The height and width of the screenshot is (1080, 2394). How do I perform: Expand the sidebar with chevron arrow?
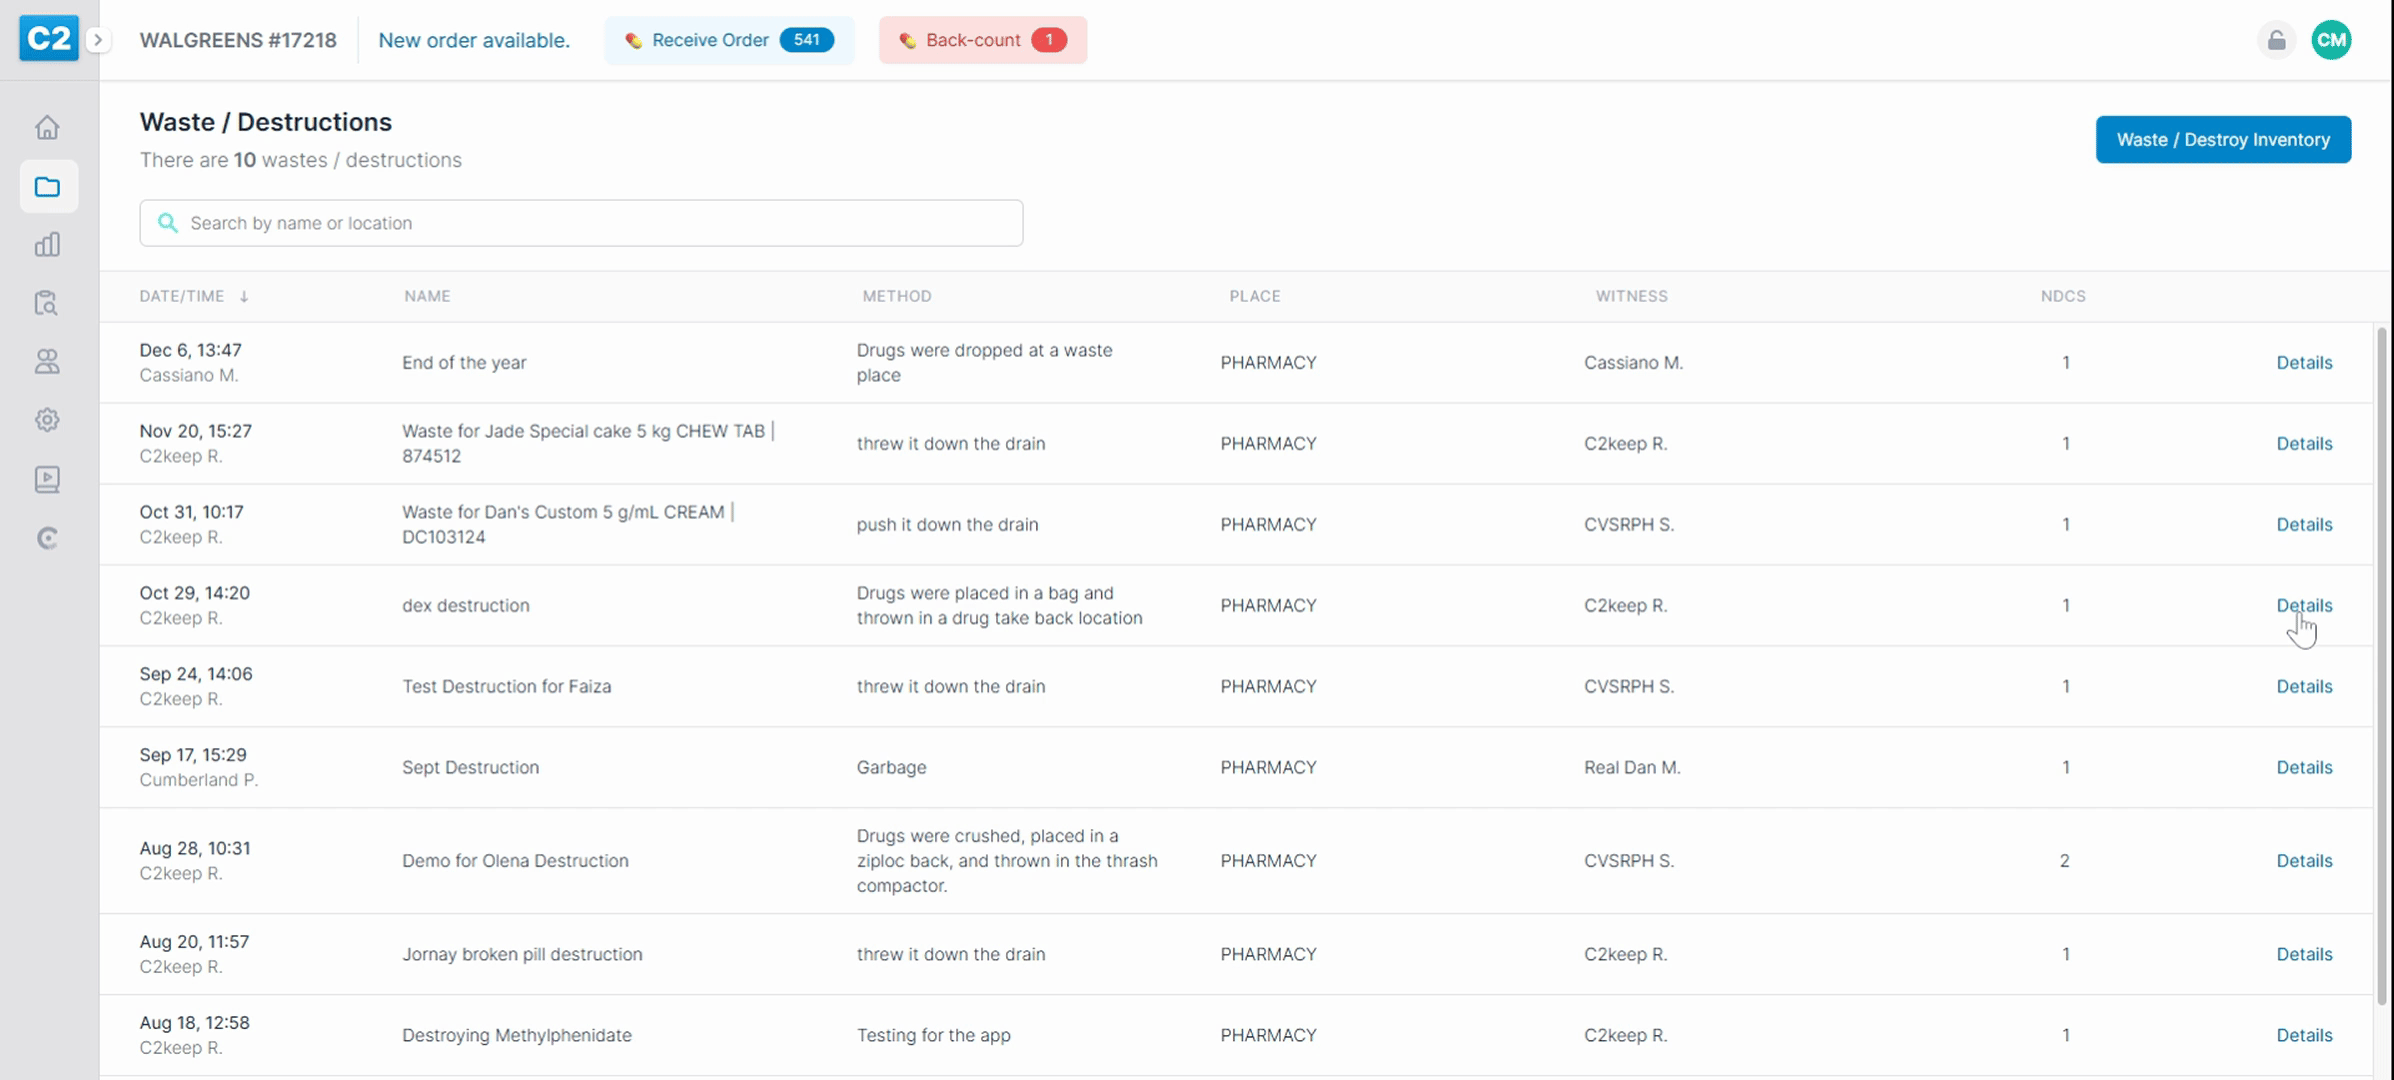pos(98,40)
